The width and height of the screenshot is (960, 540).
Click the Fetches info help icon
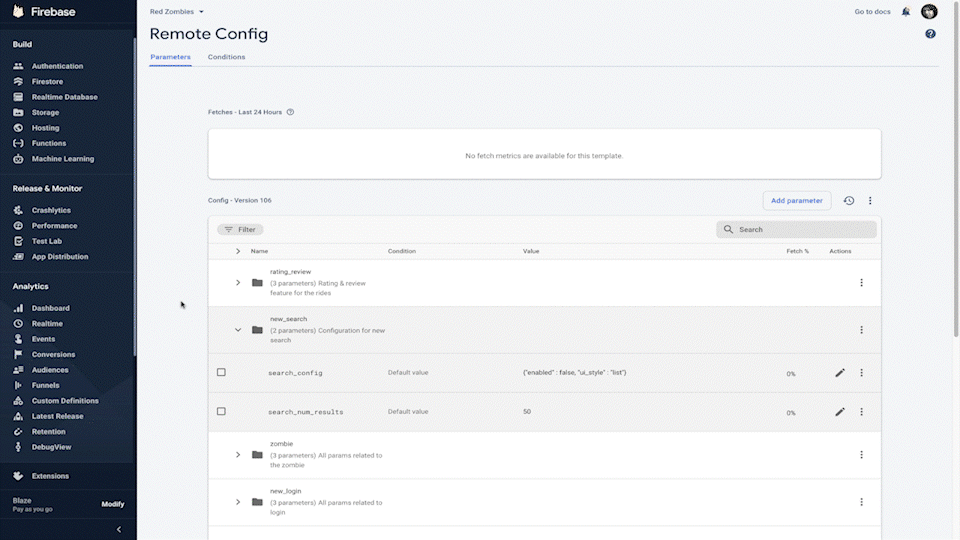(290, 112)
